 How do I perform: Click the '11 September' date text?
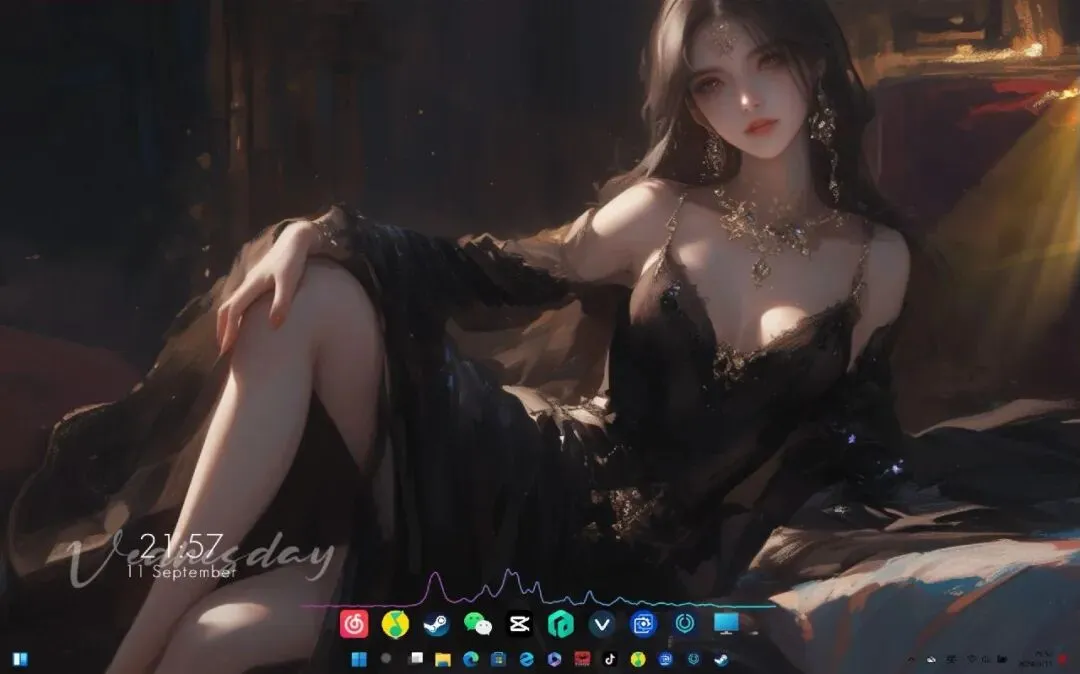click(x=182, y=571)
